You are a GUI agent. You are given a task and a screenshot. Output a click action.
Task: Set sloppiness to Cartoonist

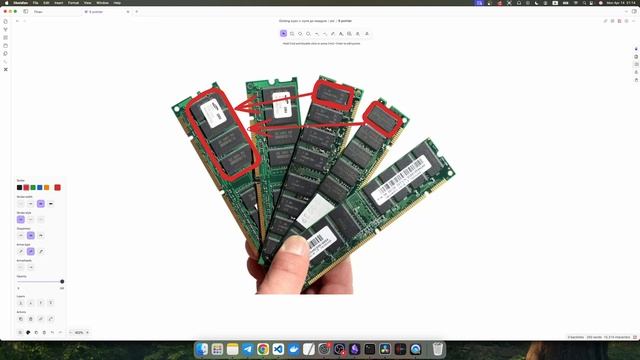[x=41, y=236]
